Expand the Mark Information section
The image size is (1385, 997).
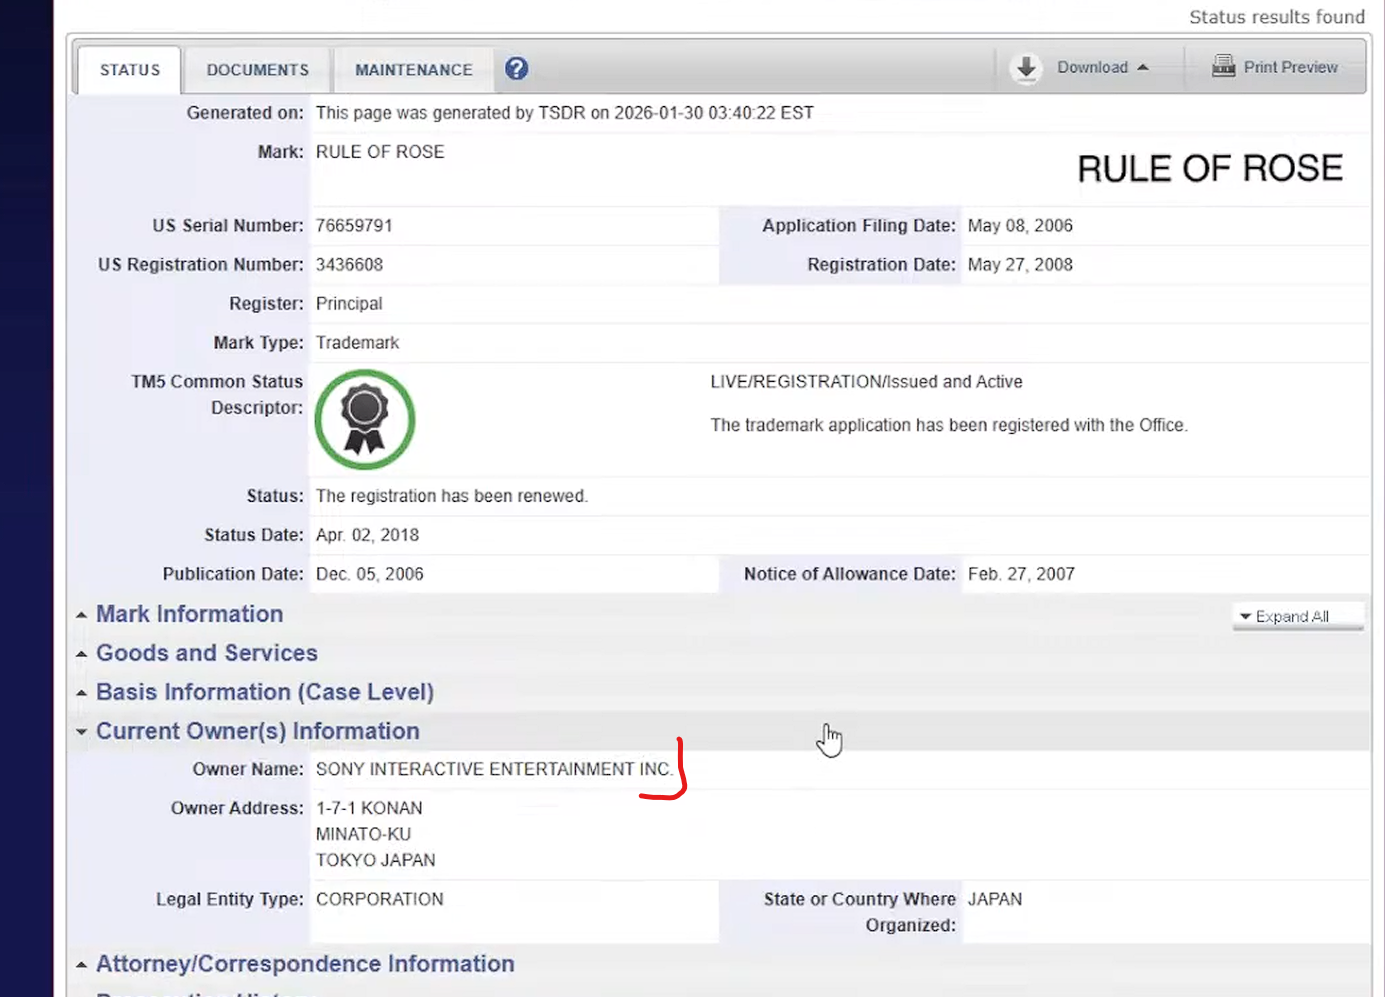coord(189,614)
